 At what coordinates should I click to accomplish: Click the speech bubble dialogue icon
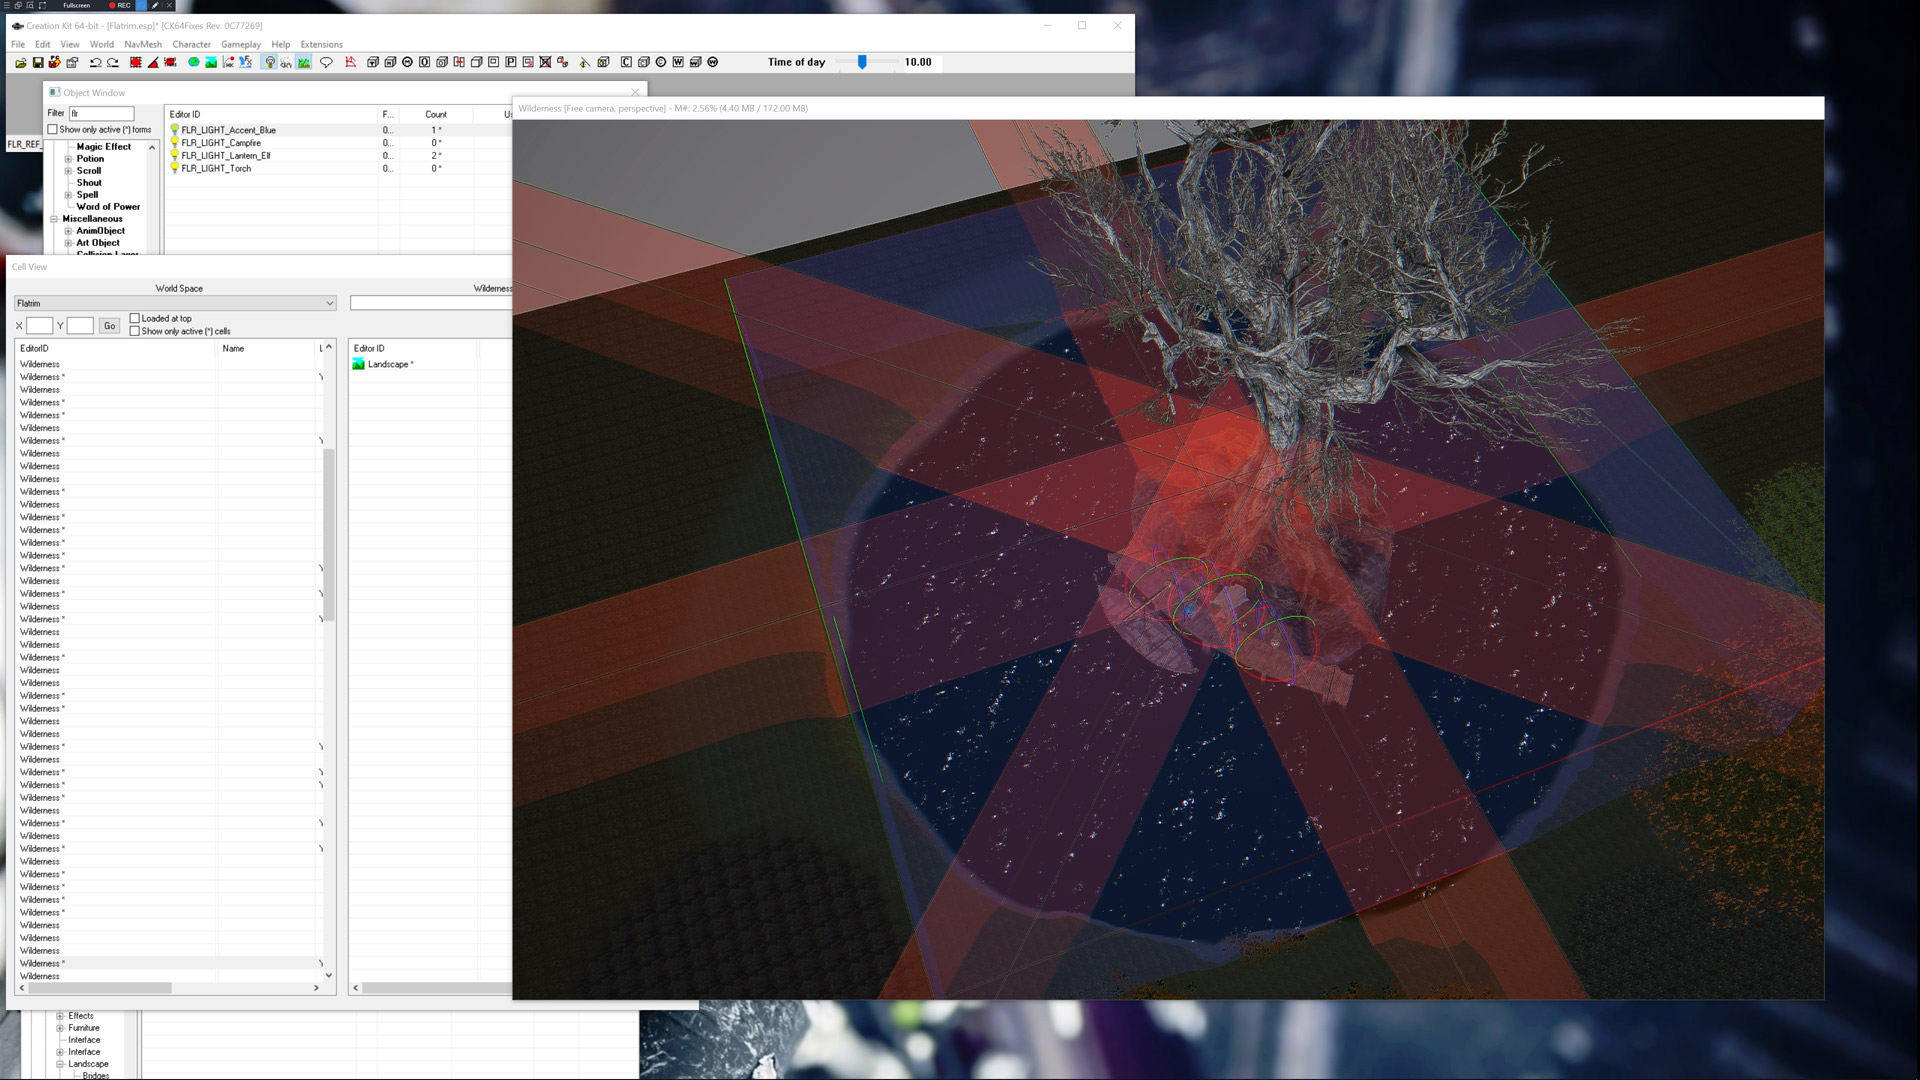(x=326, y=62)
